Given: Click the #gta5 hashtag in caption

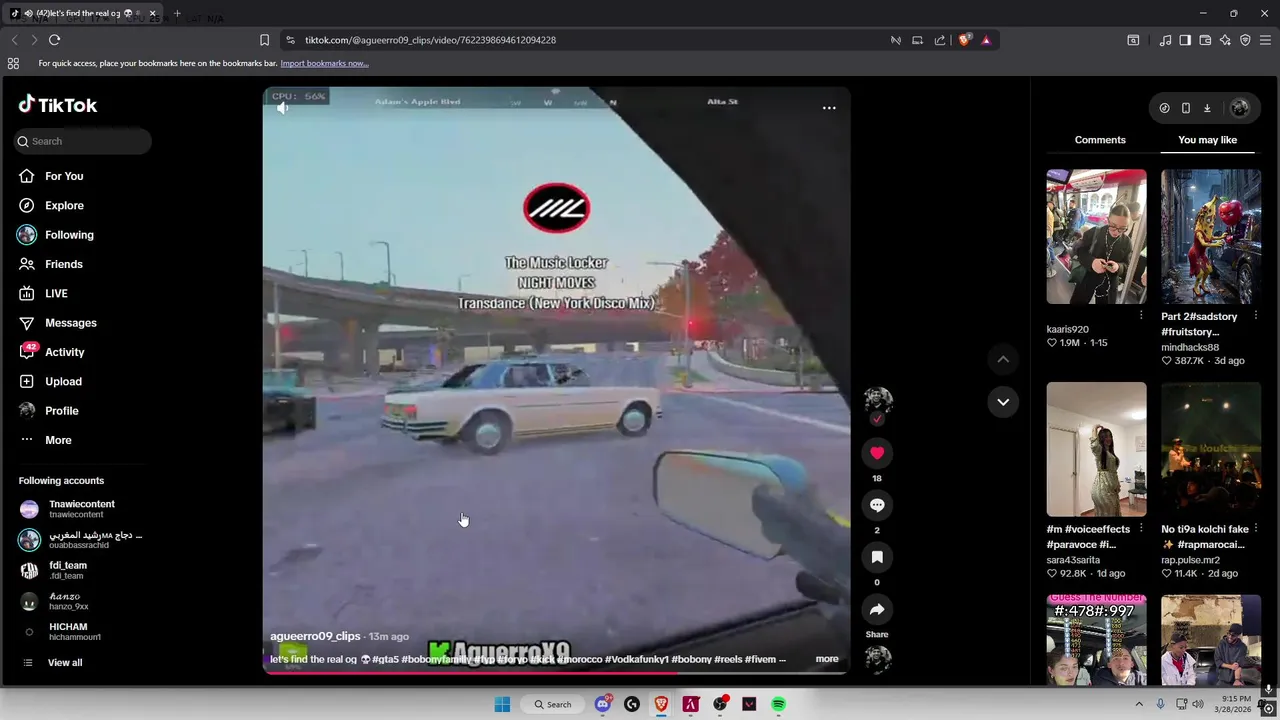Looking at the screenshot, I should [386, 659].
